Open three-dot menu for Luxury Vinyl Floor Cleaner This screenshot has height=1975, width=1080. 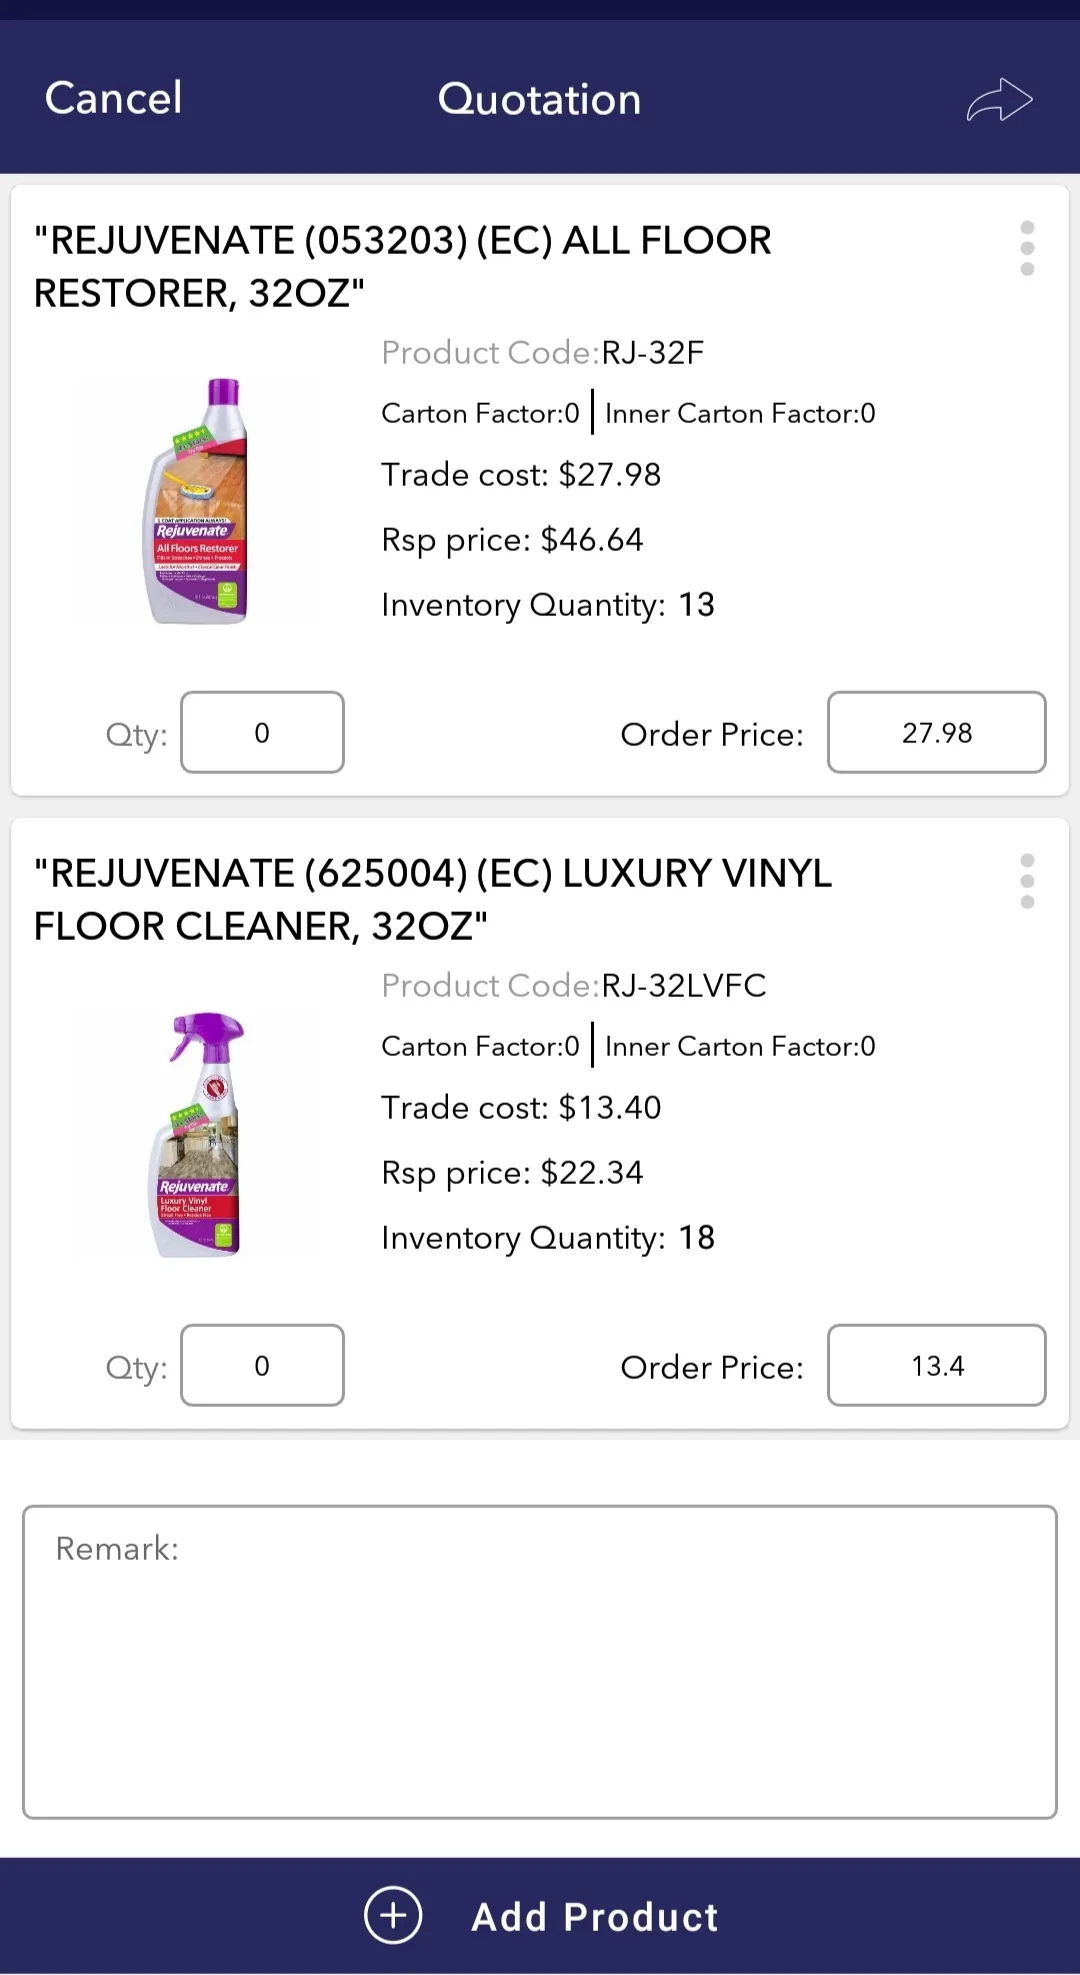(1027, 881)
